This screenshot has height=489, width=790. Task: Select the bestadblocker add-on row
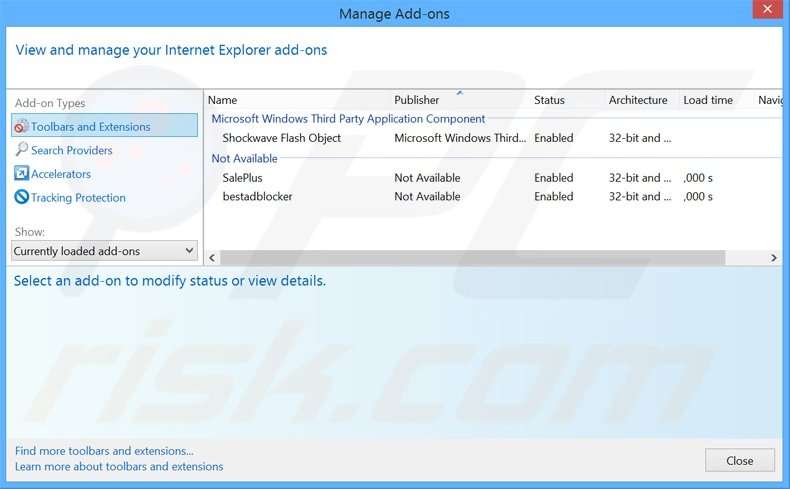494,196
